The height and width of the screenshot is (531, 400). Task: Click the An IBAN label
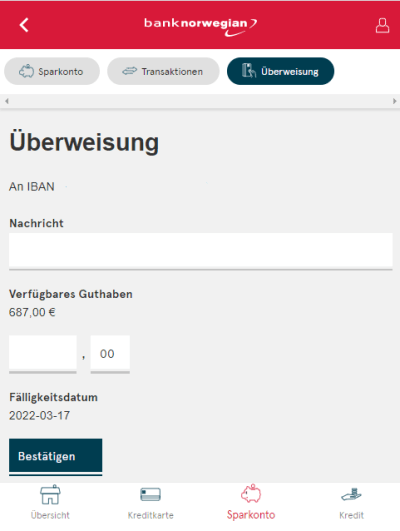coord(31,187)
